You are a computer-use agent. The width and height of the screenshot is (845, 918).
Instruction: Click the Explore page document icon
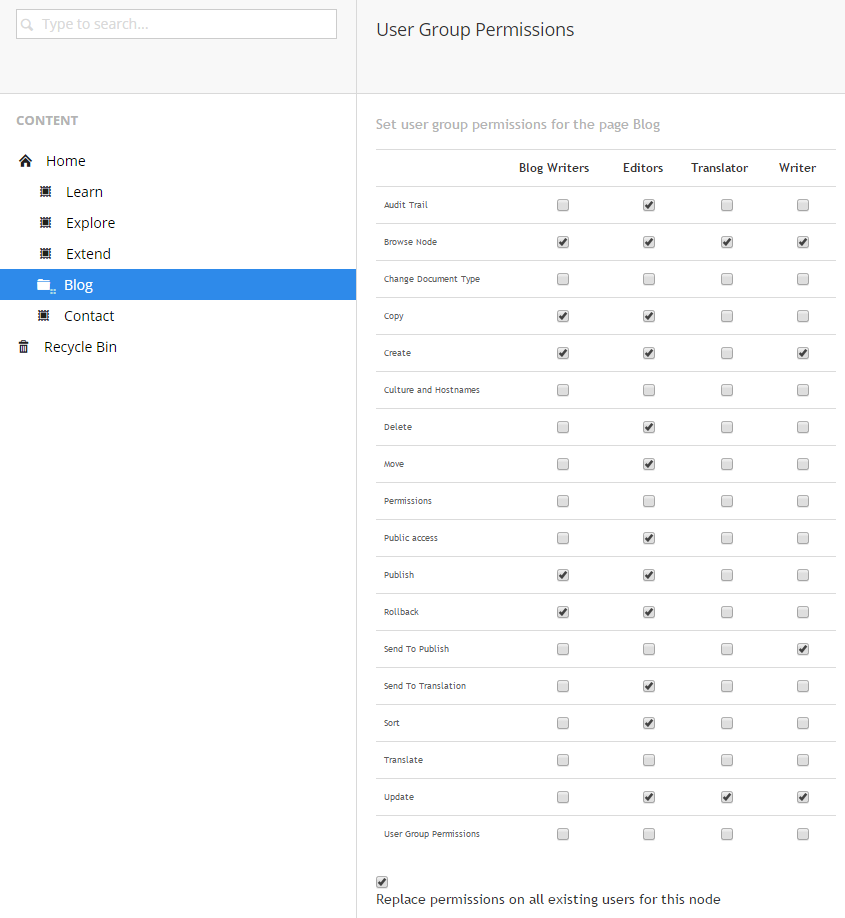tap(46, 222)
